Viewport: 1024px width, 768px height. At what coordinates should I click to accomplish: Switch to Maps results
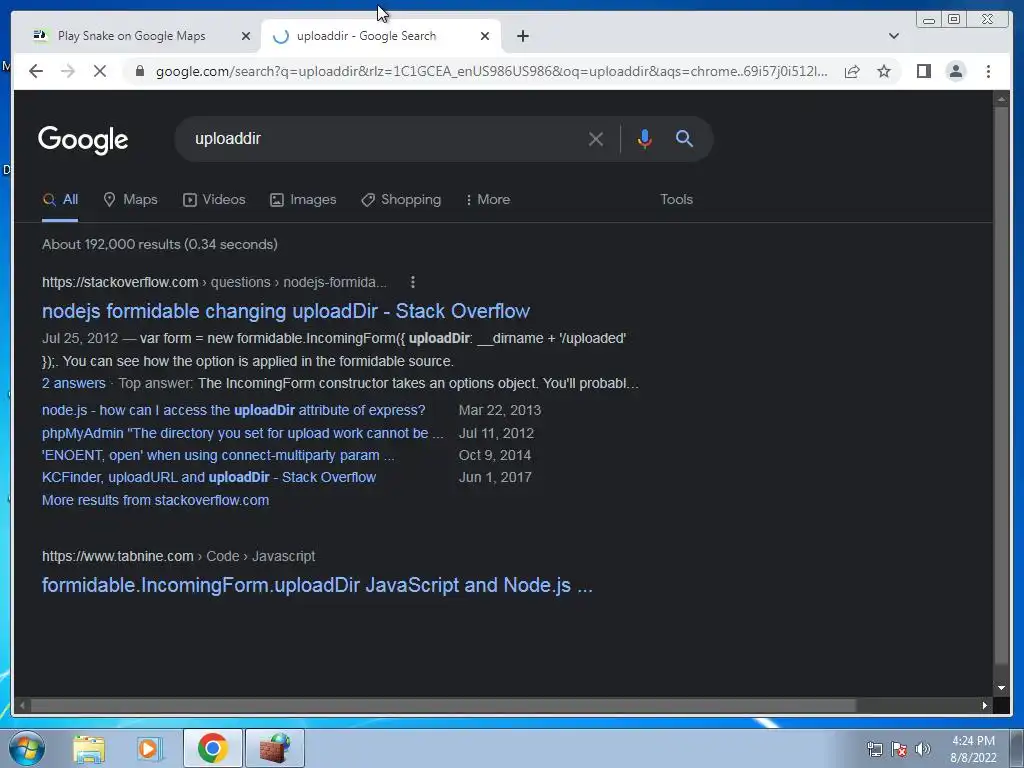131,200
